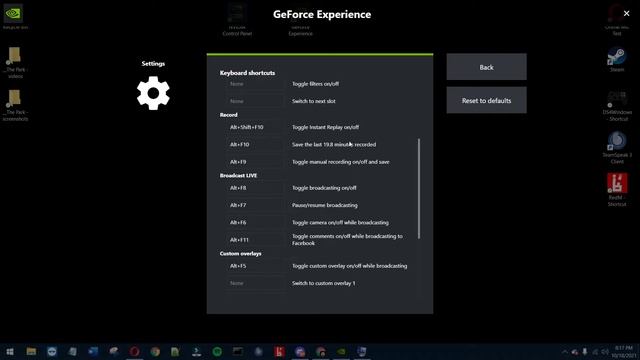Click the shortcuts list scrollbar
640x360 pixels.
419,189
